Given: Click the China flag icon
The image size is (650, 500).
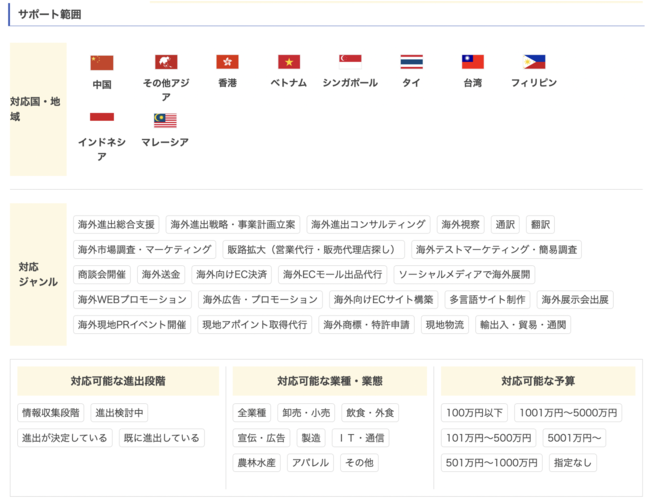Looking at the screenshot, I should 102,62.
